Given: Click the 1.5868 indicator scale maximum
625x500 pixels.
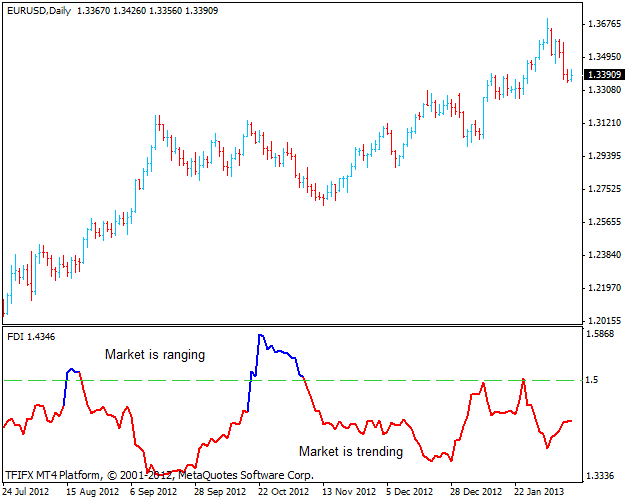Looking at the screenshot, I should [602, 334].
